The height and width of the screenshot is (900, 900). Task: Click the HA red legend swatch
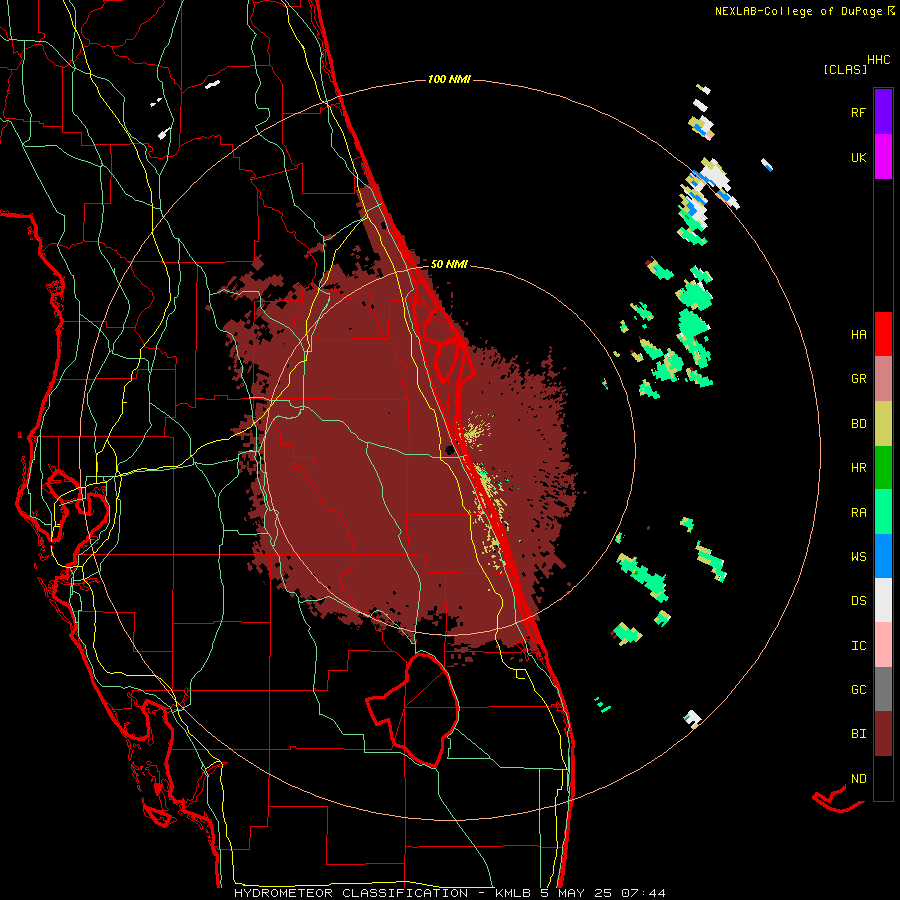point(883,334)
